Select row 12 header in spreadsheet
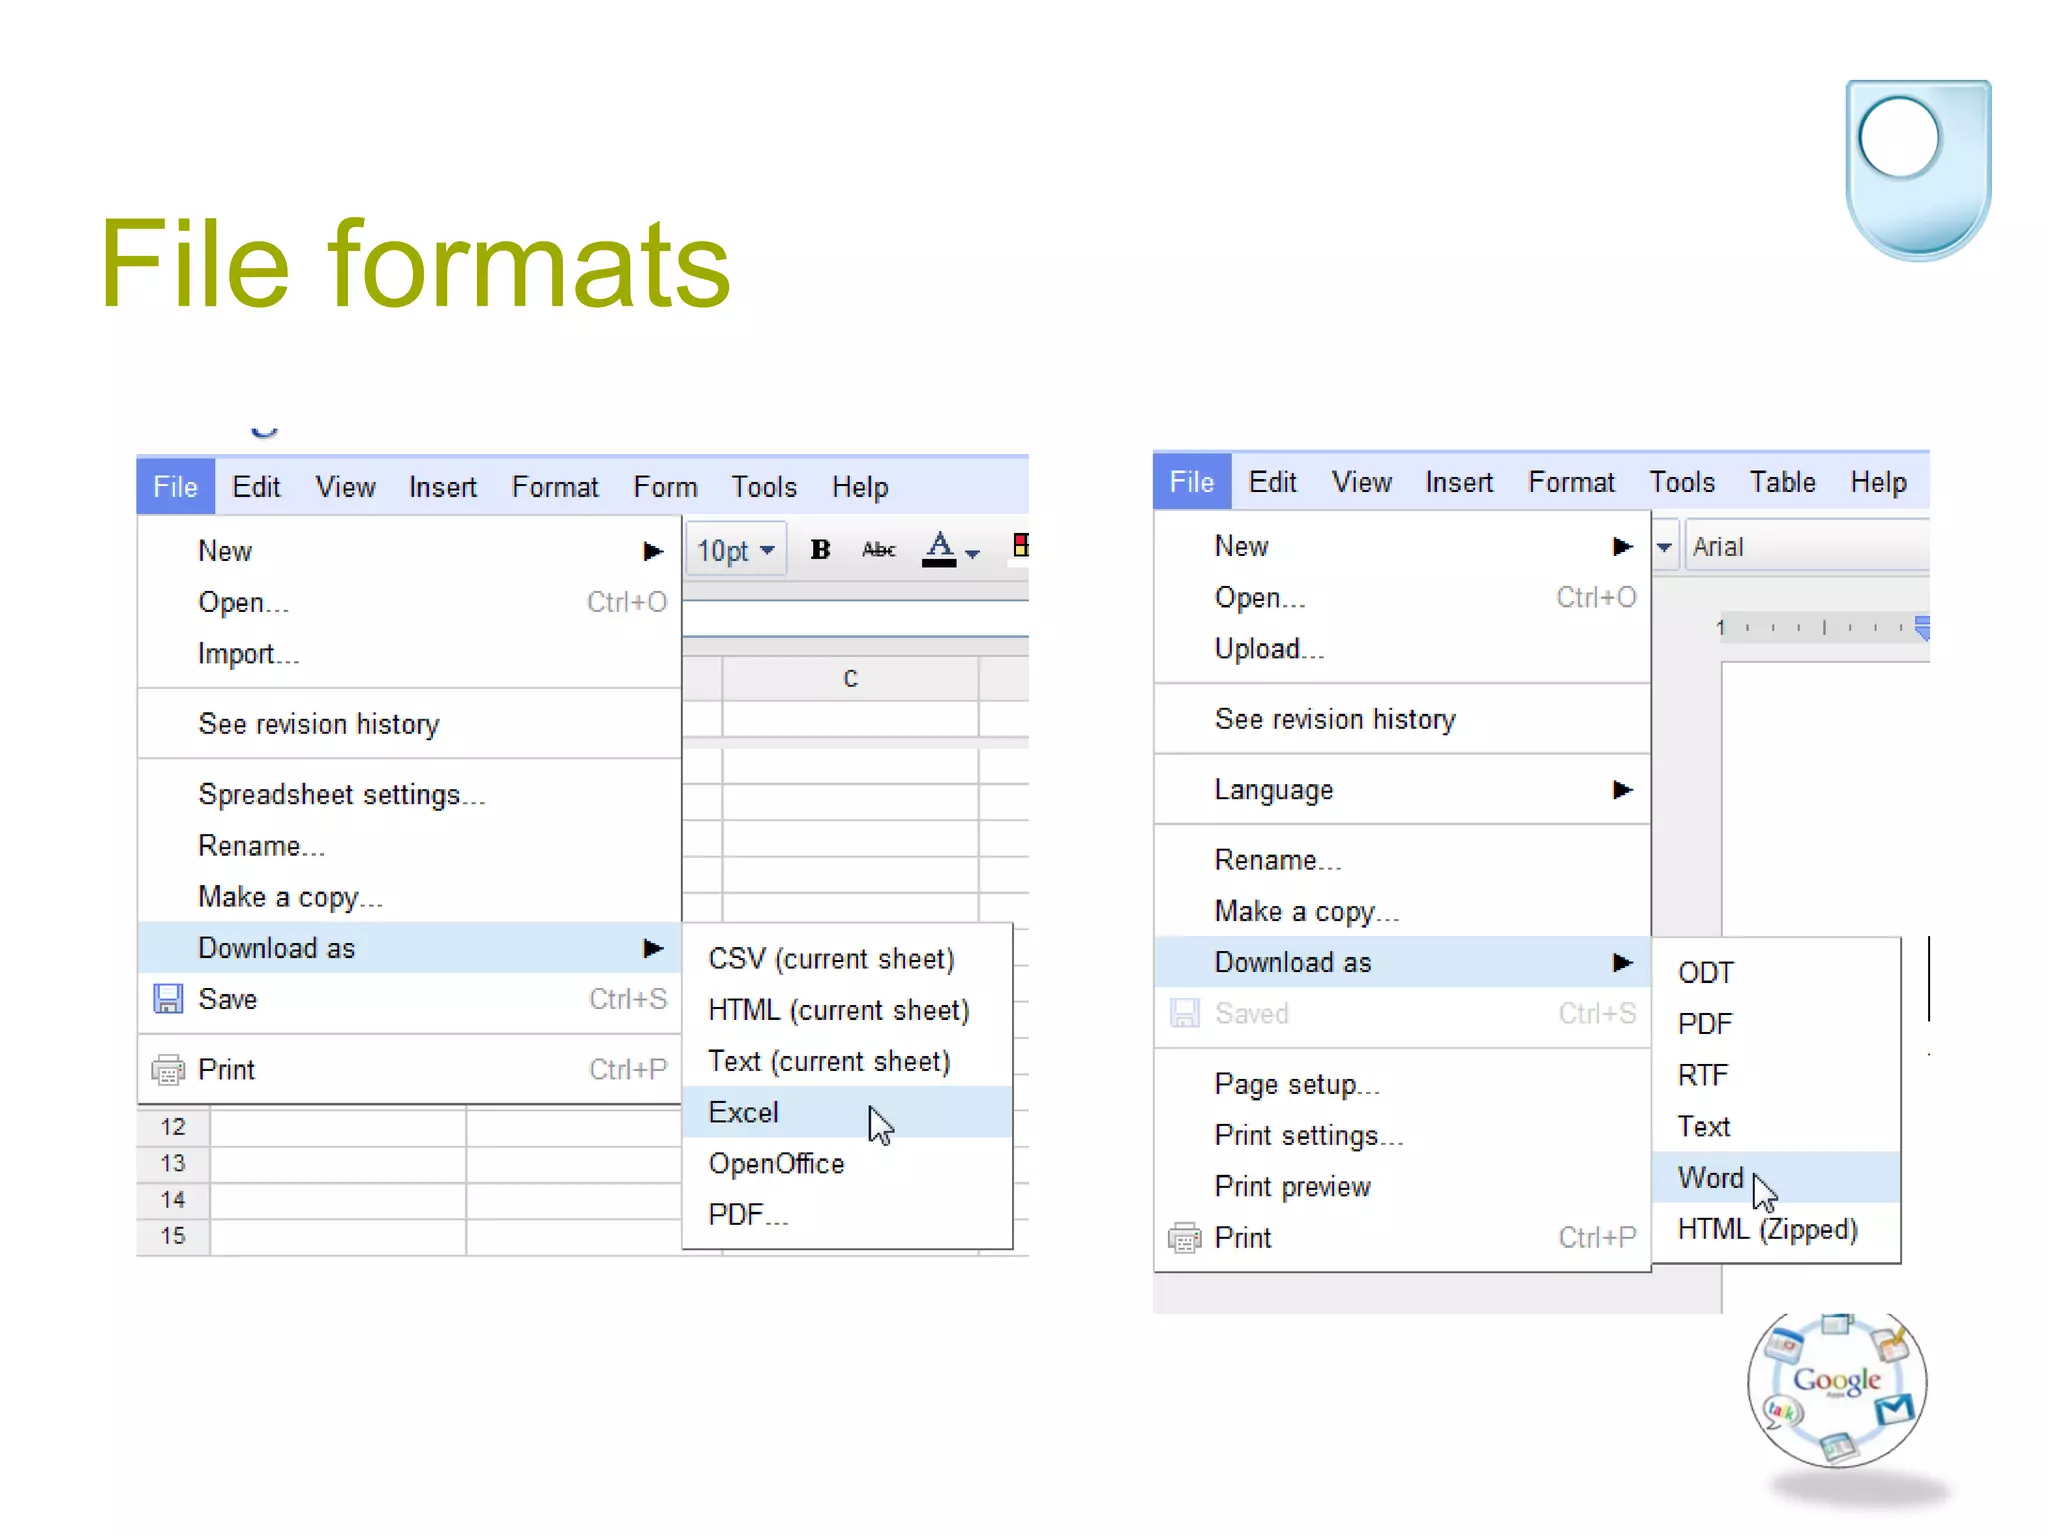Viewport: 2048px width, 1536px height. [x=173, y=1127]
